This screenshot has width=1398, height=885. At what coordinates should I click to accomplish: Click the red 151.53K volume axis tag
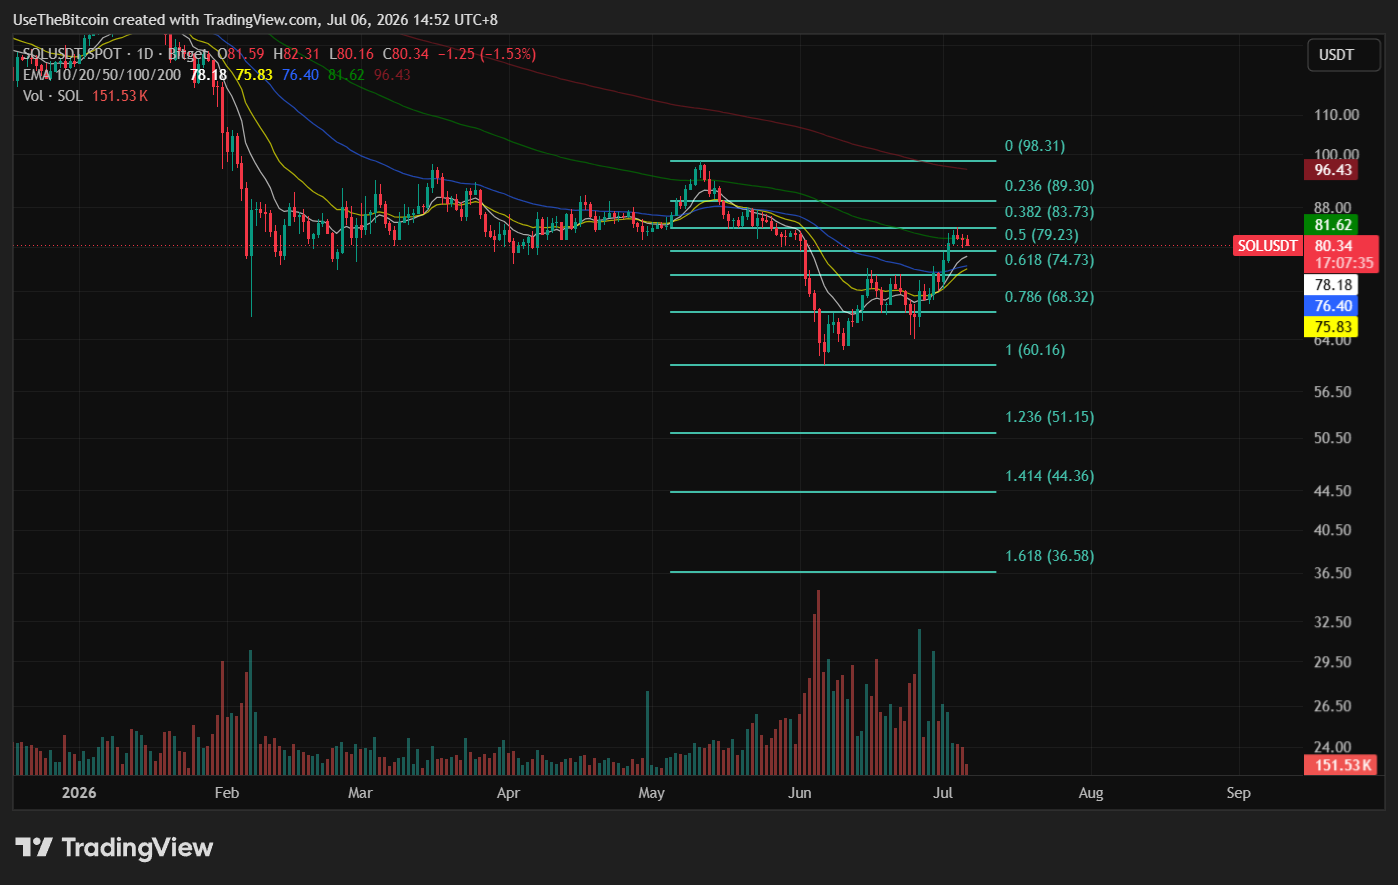coord(1340,765)
